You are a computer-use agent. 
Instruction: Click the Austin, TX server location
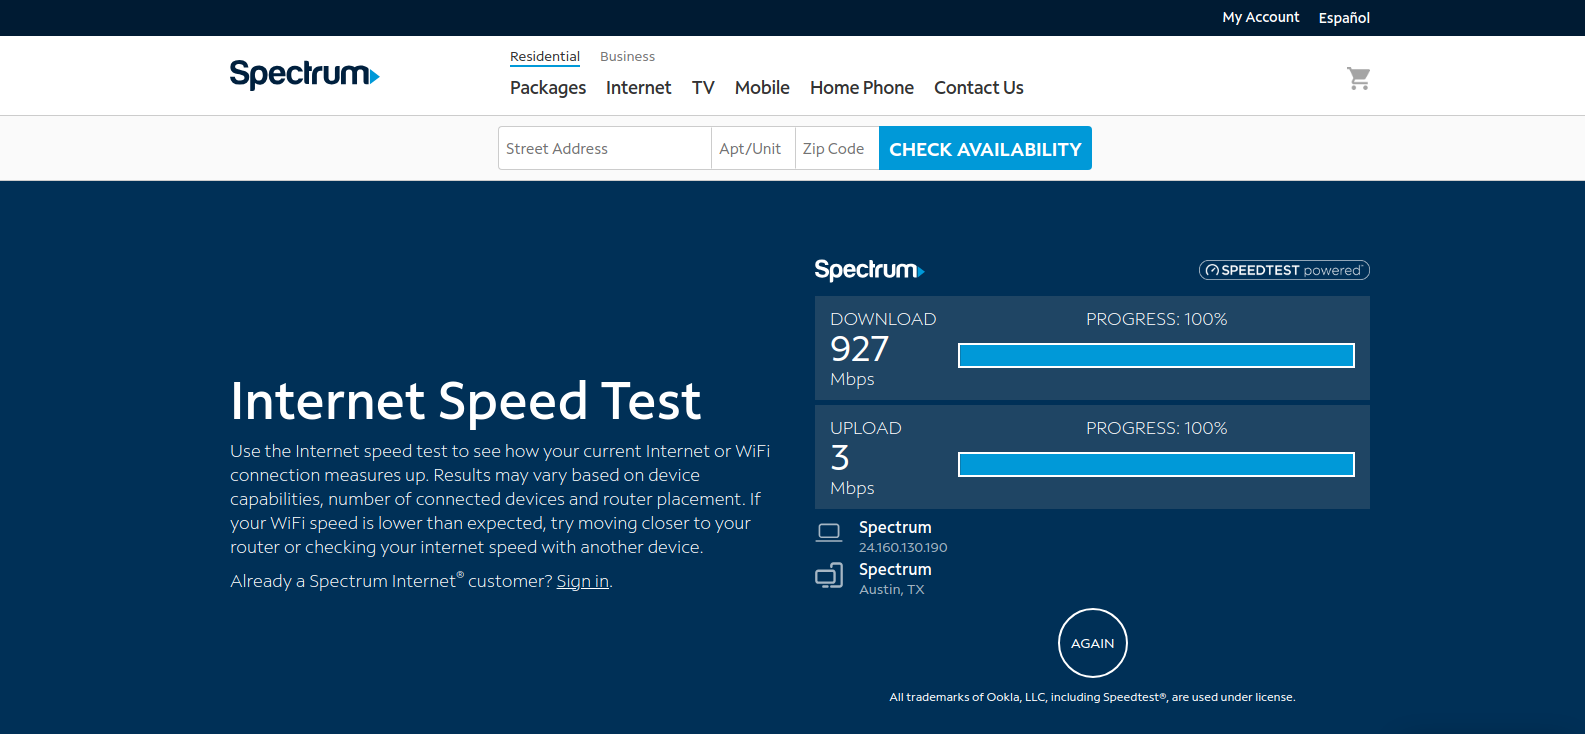coord(892,590)
